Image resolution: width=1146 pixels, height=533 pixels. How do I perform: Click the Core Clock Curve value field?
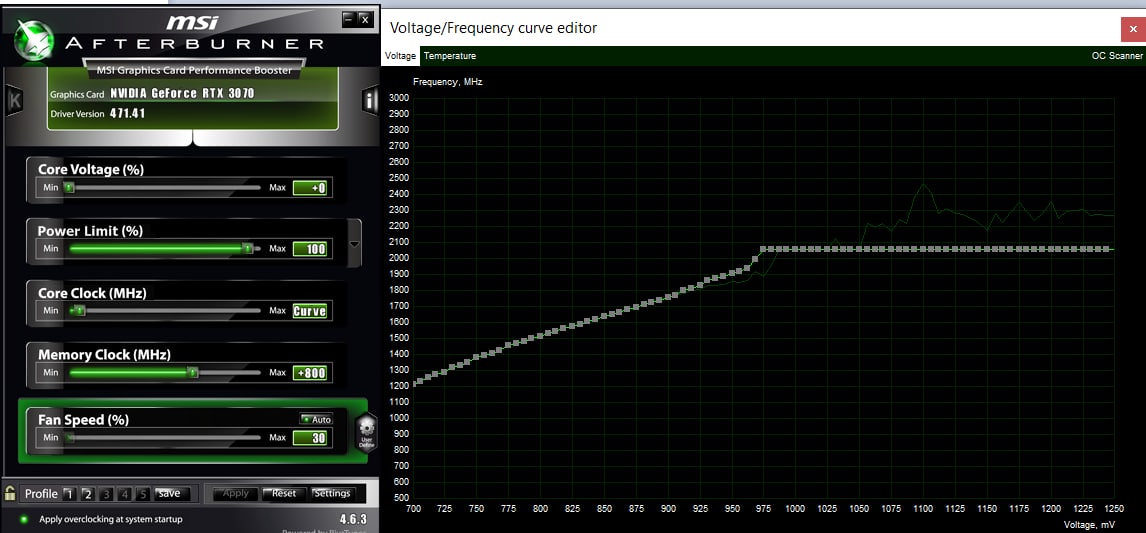(310, 311)
